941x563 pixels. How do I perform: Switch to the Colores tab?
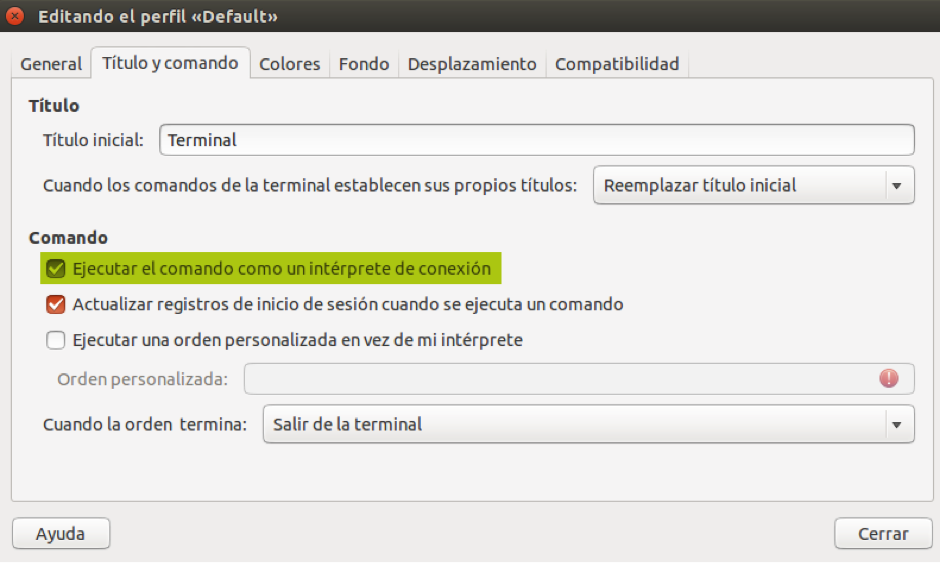[289, 64]
